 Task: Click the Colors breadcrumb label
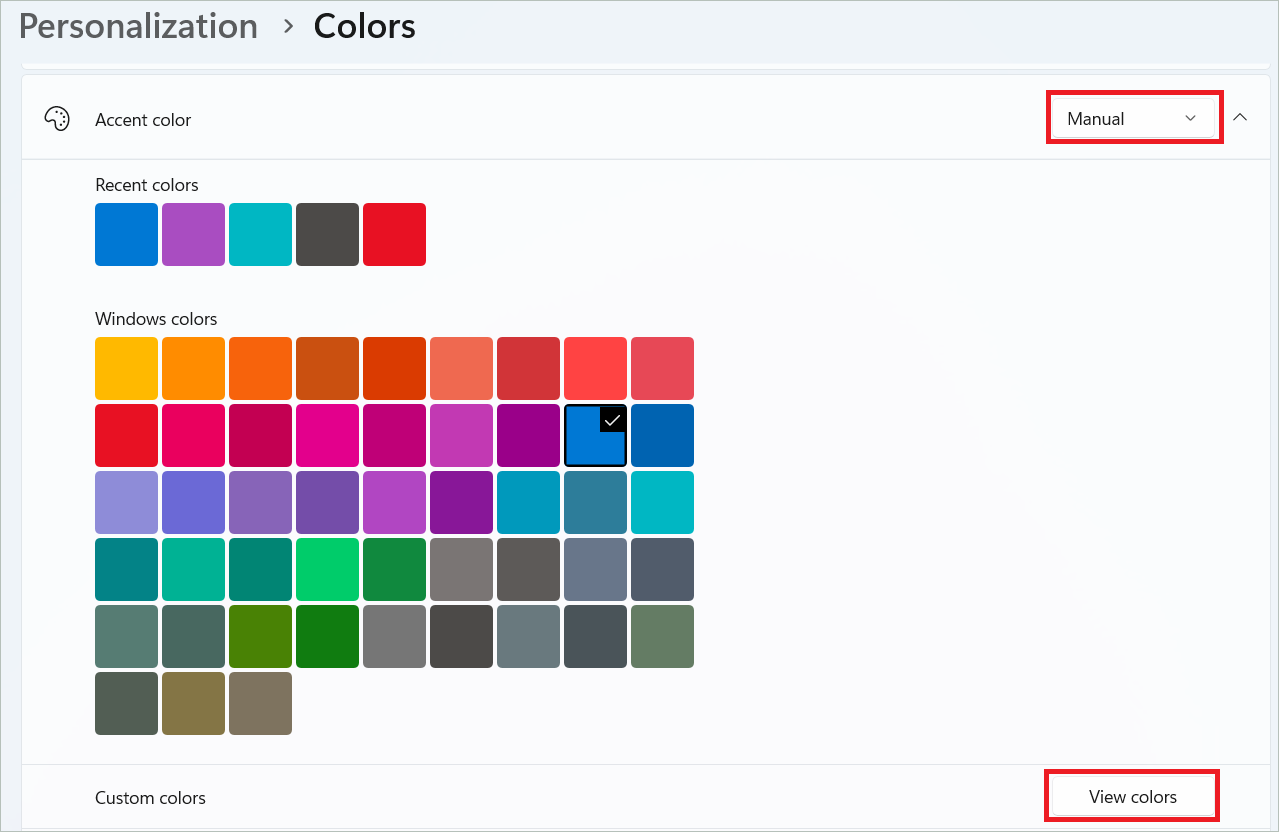tap(364, 25)
